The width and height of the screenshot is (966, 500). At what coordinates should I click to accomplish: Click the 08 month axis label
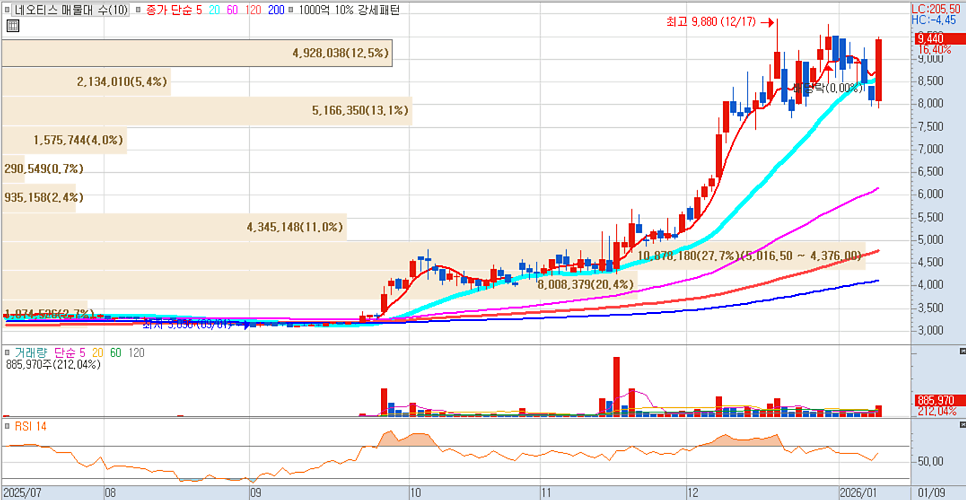[110, 493]
